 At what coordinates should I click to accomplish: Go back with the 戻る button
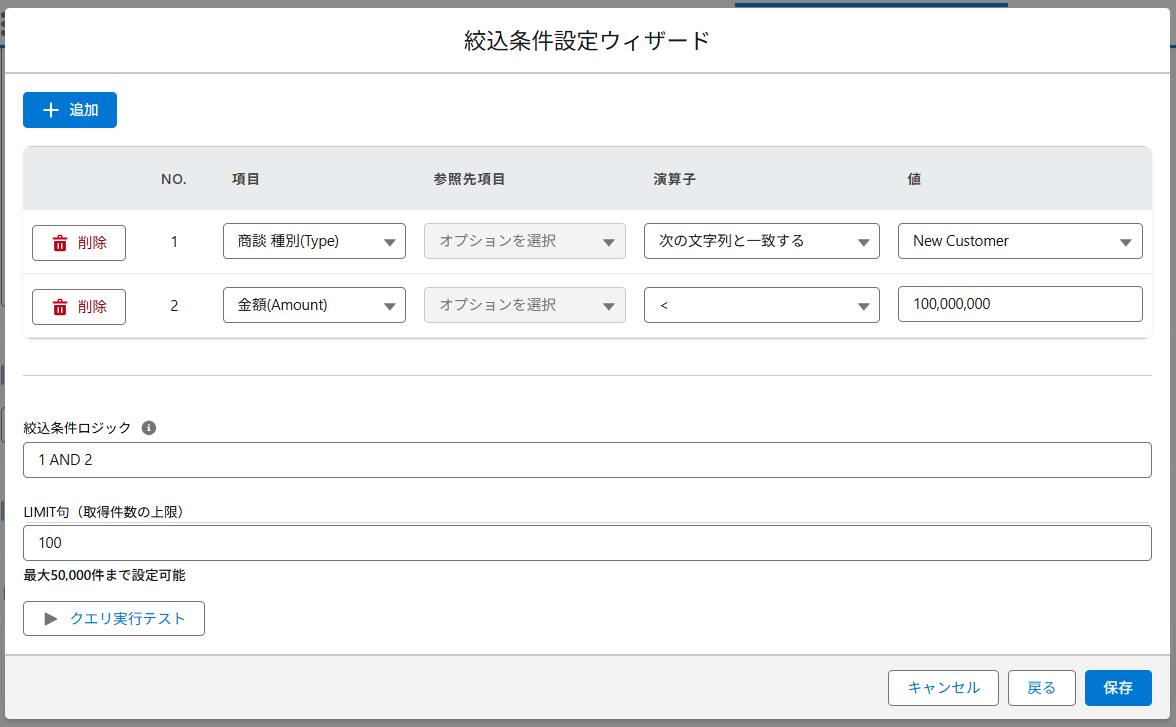pos(1041,688)
